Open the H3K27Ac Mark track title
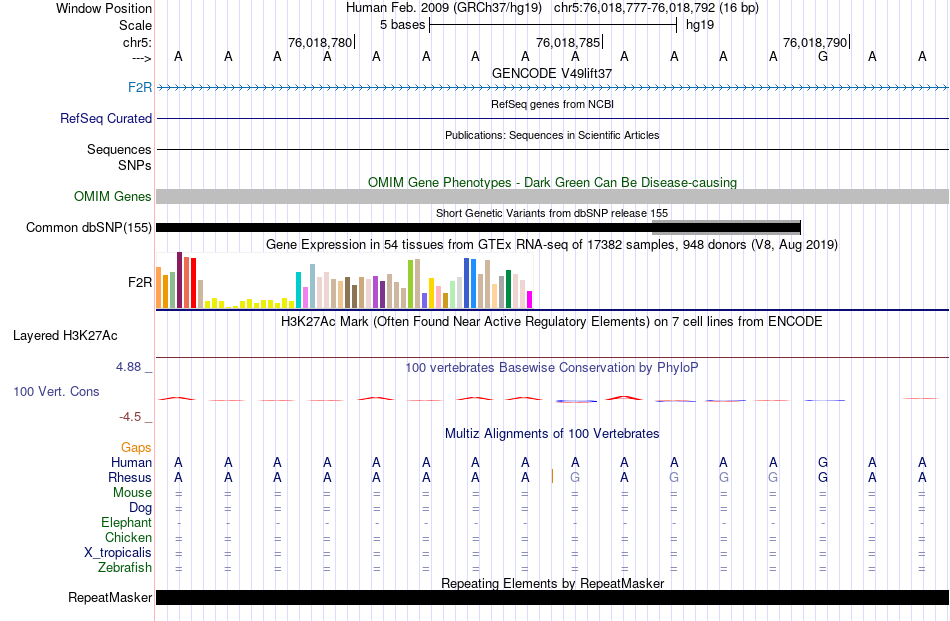 coord(552,322)
